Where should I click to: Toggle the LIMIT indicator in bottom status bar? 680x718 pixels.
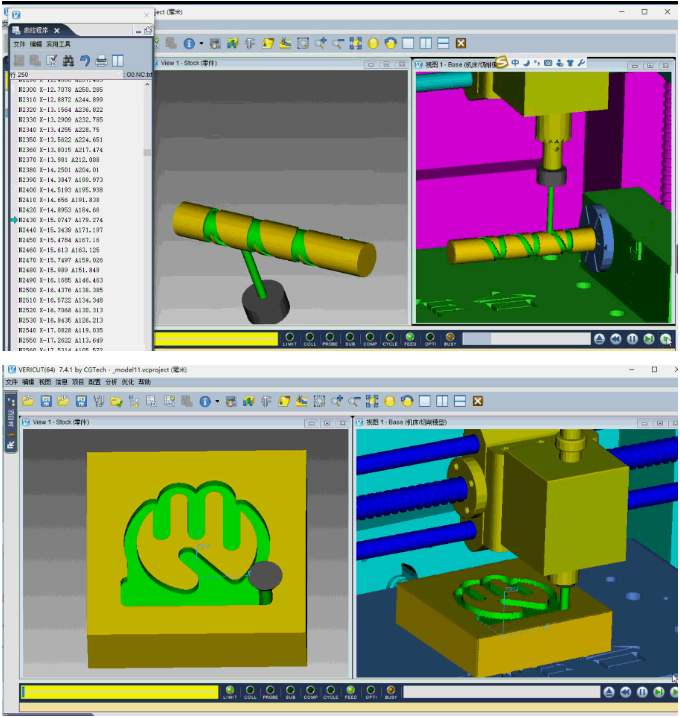pos(230,690)
